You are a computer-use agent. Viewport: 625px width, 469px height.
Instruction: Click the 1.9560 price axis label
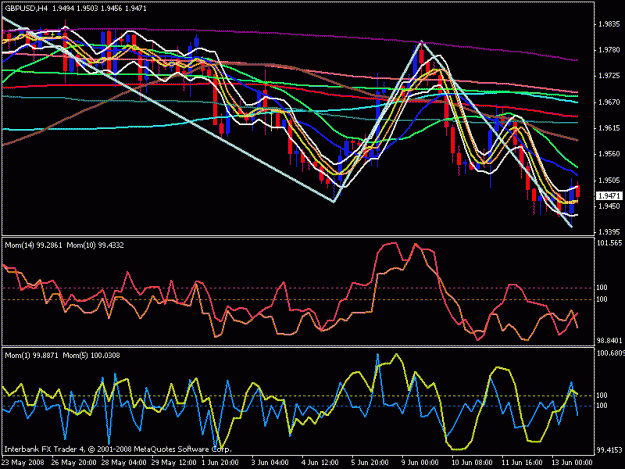tap(609, 154)
